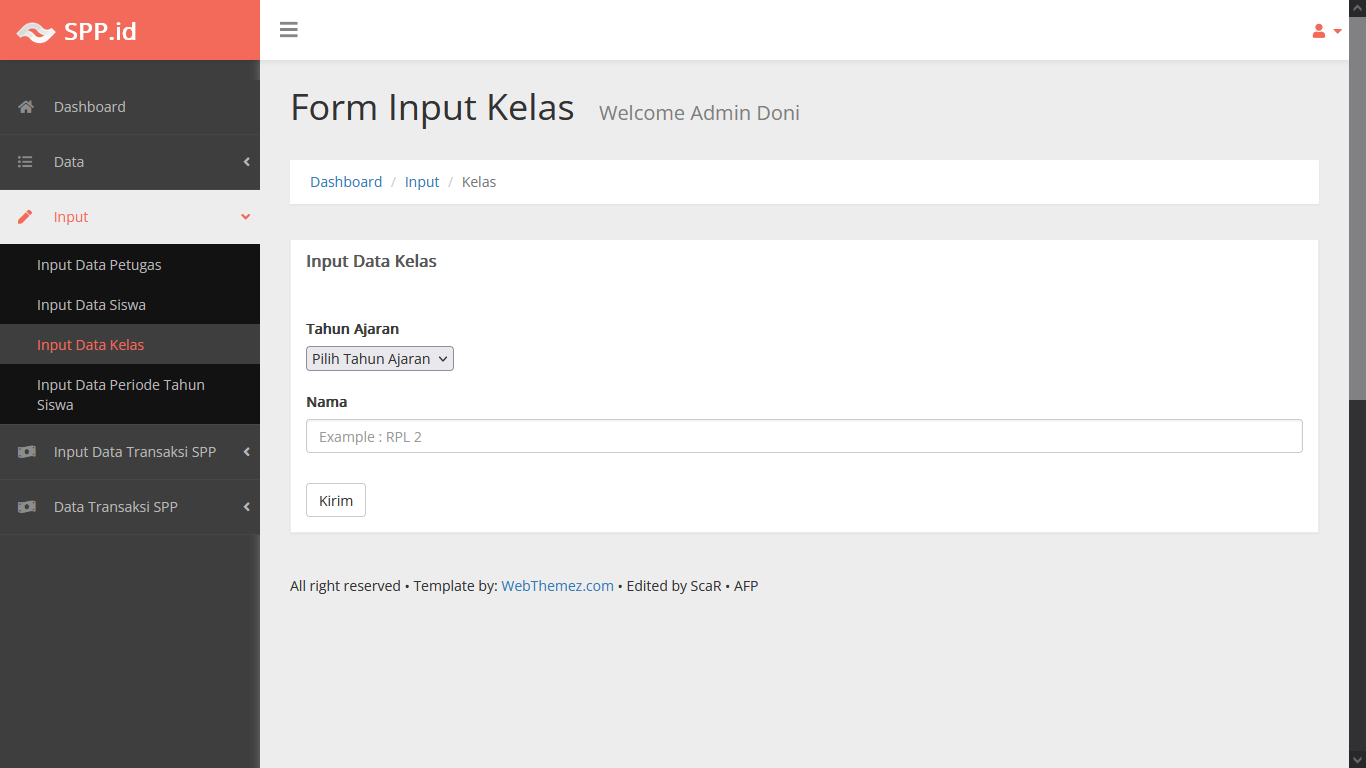Go to Input Data Periode Tahun Siswa
The width and height of the screenshot is (1366, 768).
[120, 395]
